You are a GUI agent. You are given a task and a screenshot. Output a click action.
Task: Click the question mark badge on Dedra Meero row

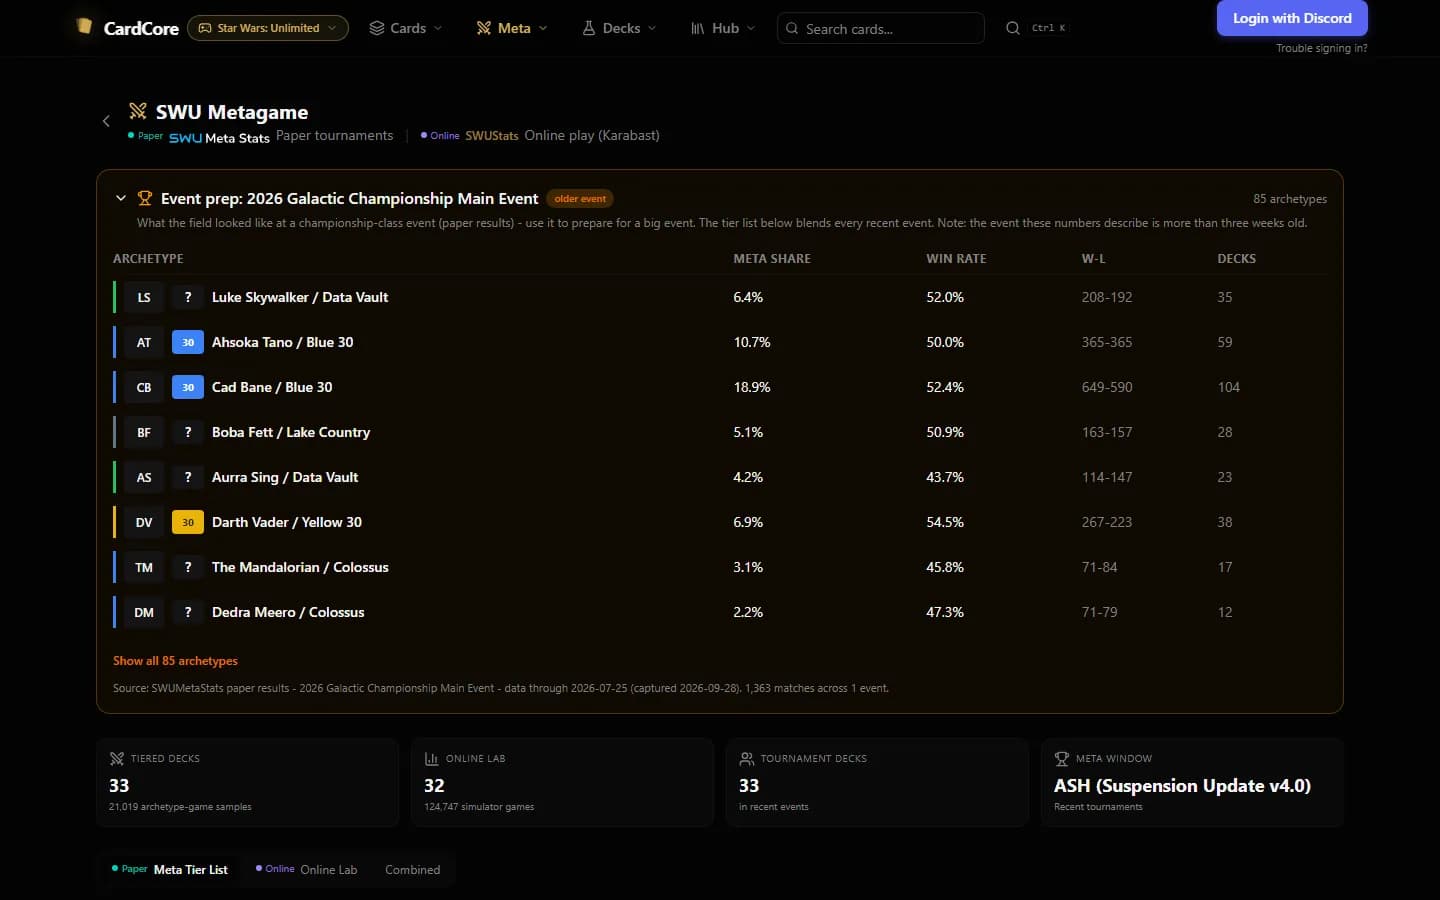coord(188,612)
